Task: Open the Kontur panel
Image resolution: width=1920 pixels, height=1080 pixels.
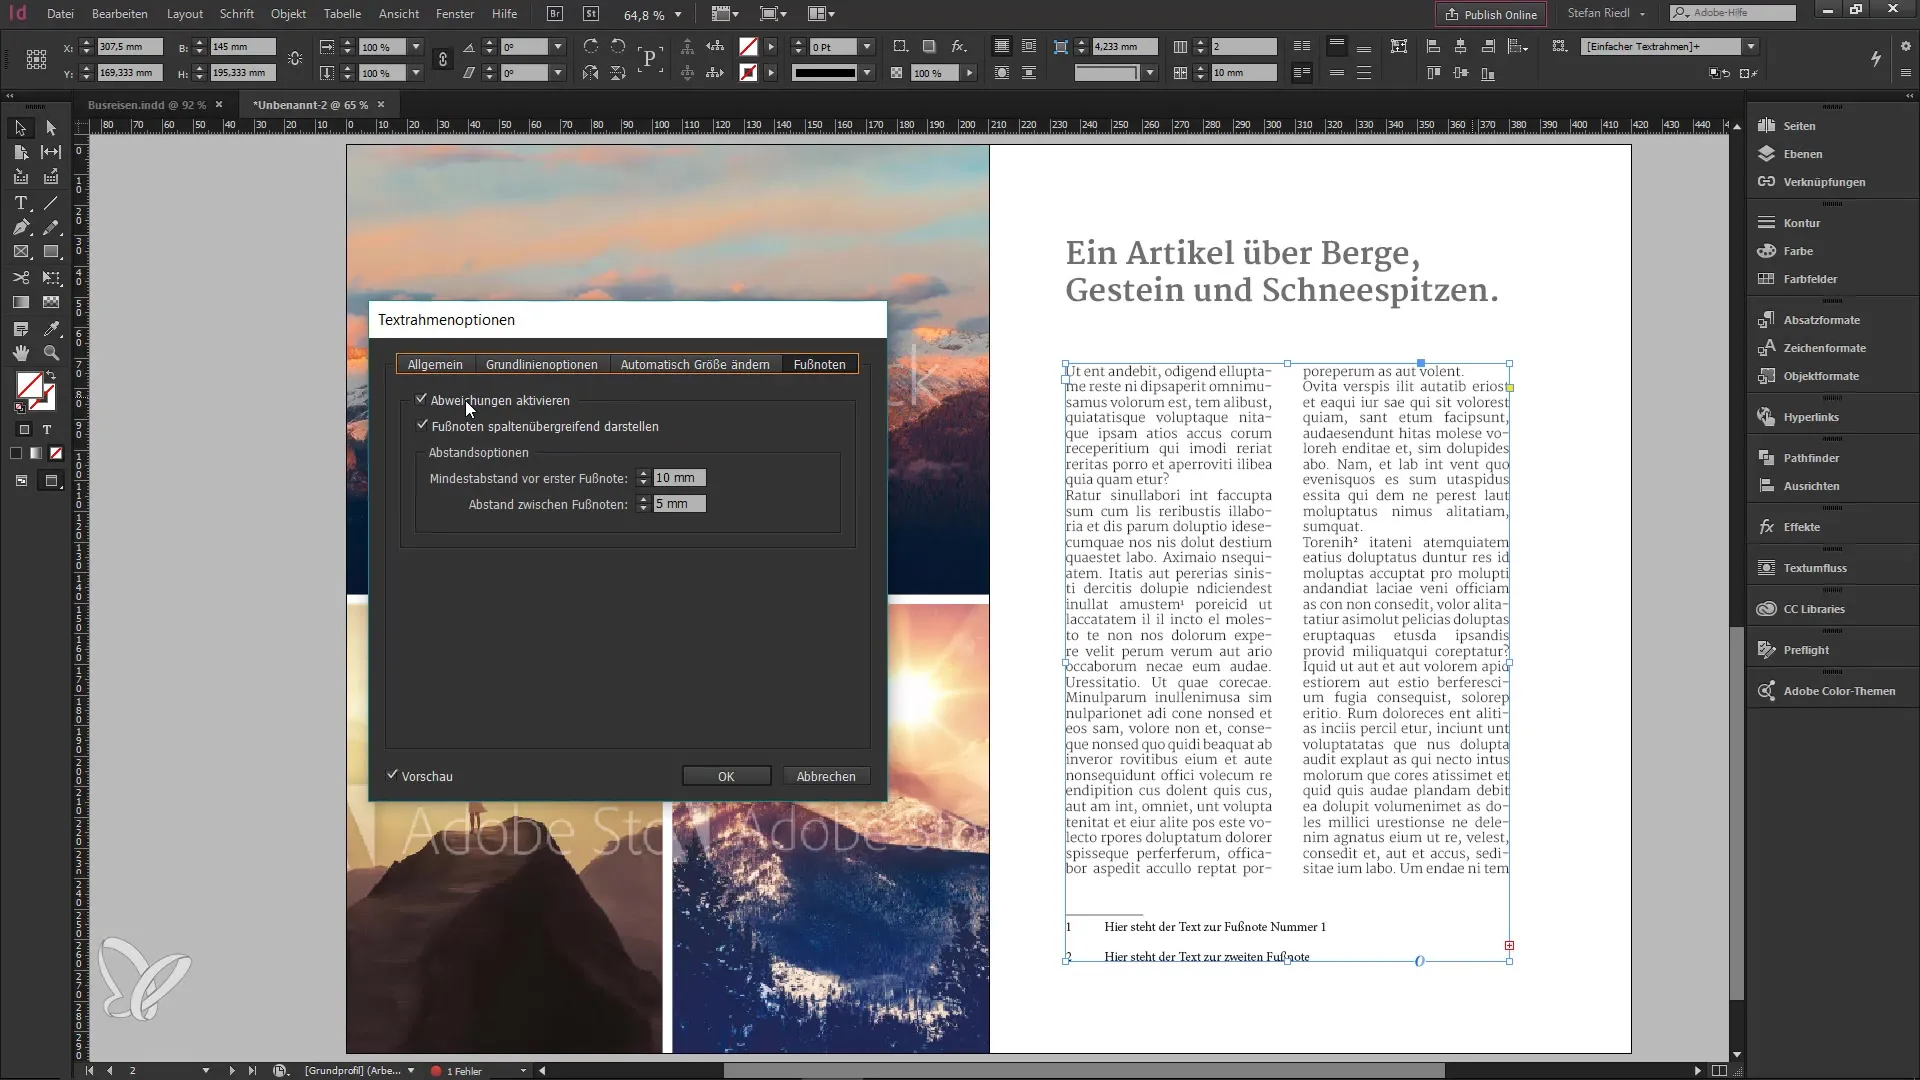Action: 1801,223
